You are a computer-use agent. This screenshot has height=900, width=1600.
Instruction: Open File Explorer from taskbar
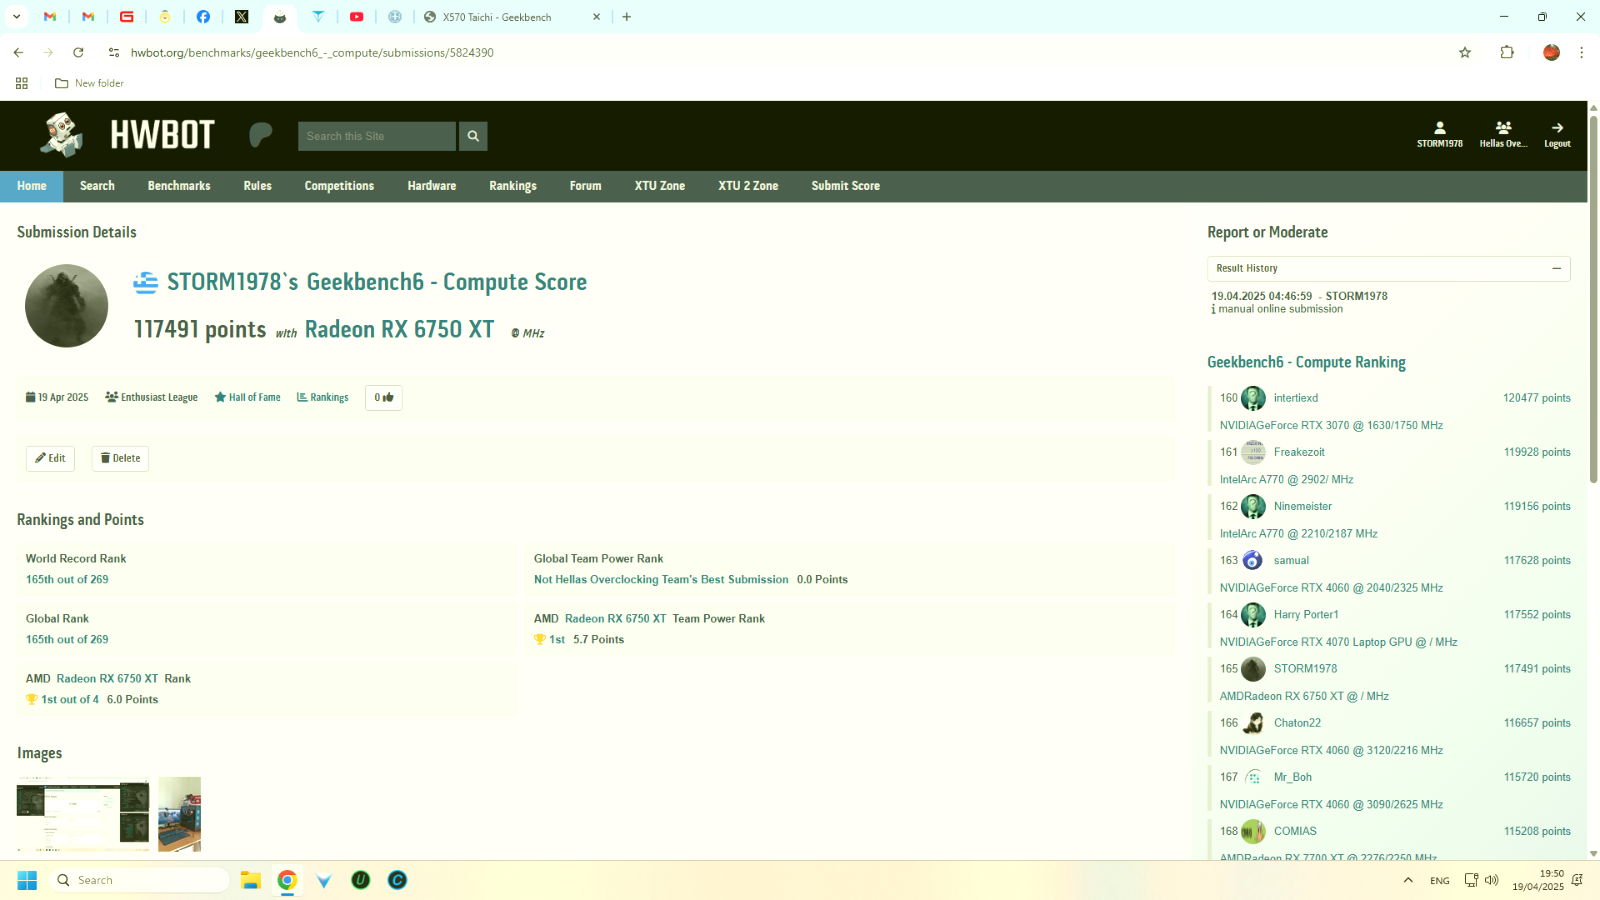[250, 880]
